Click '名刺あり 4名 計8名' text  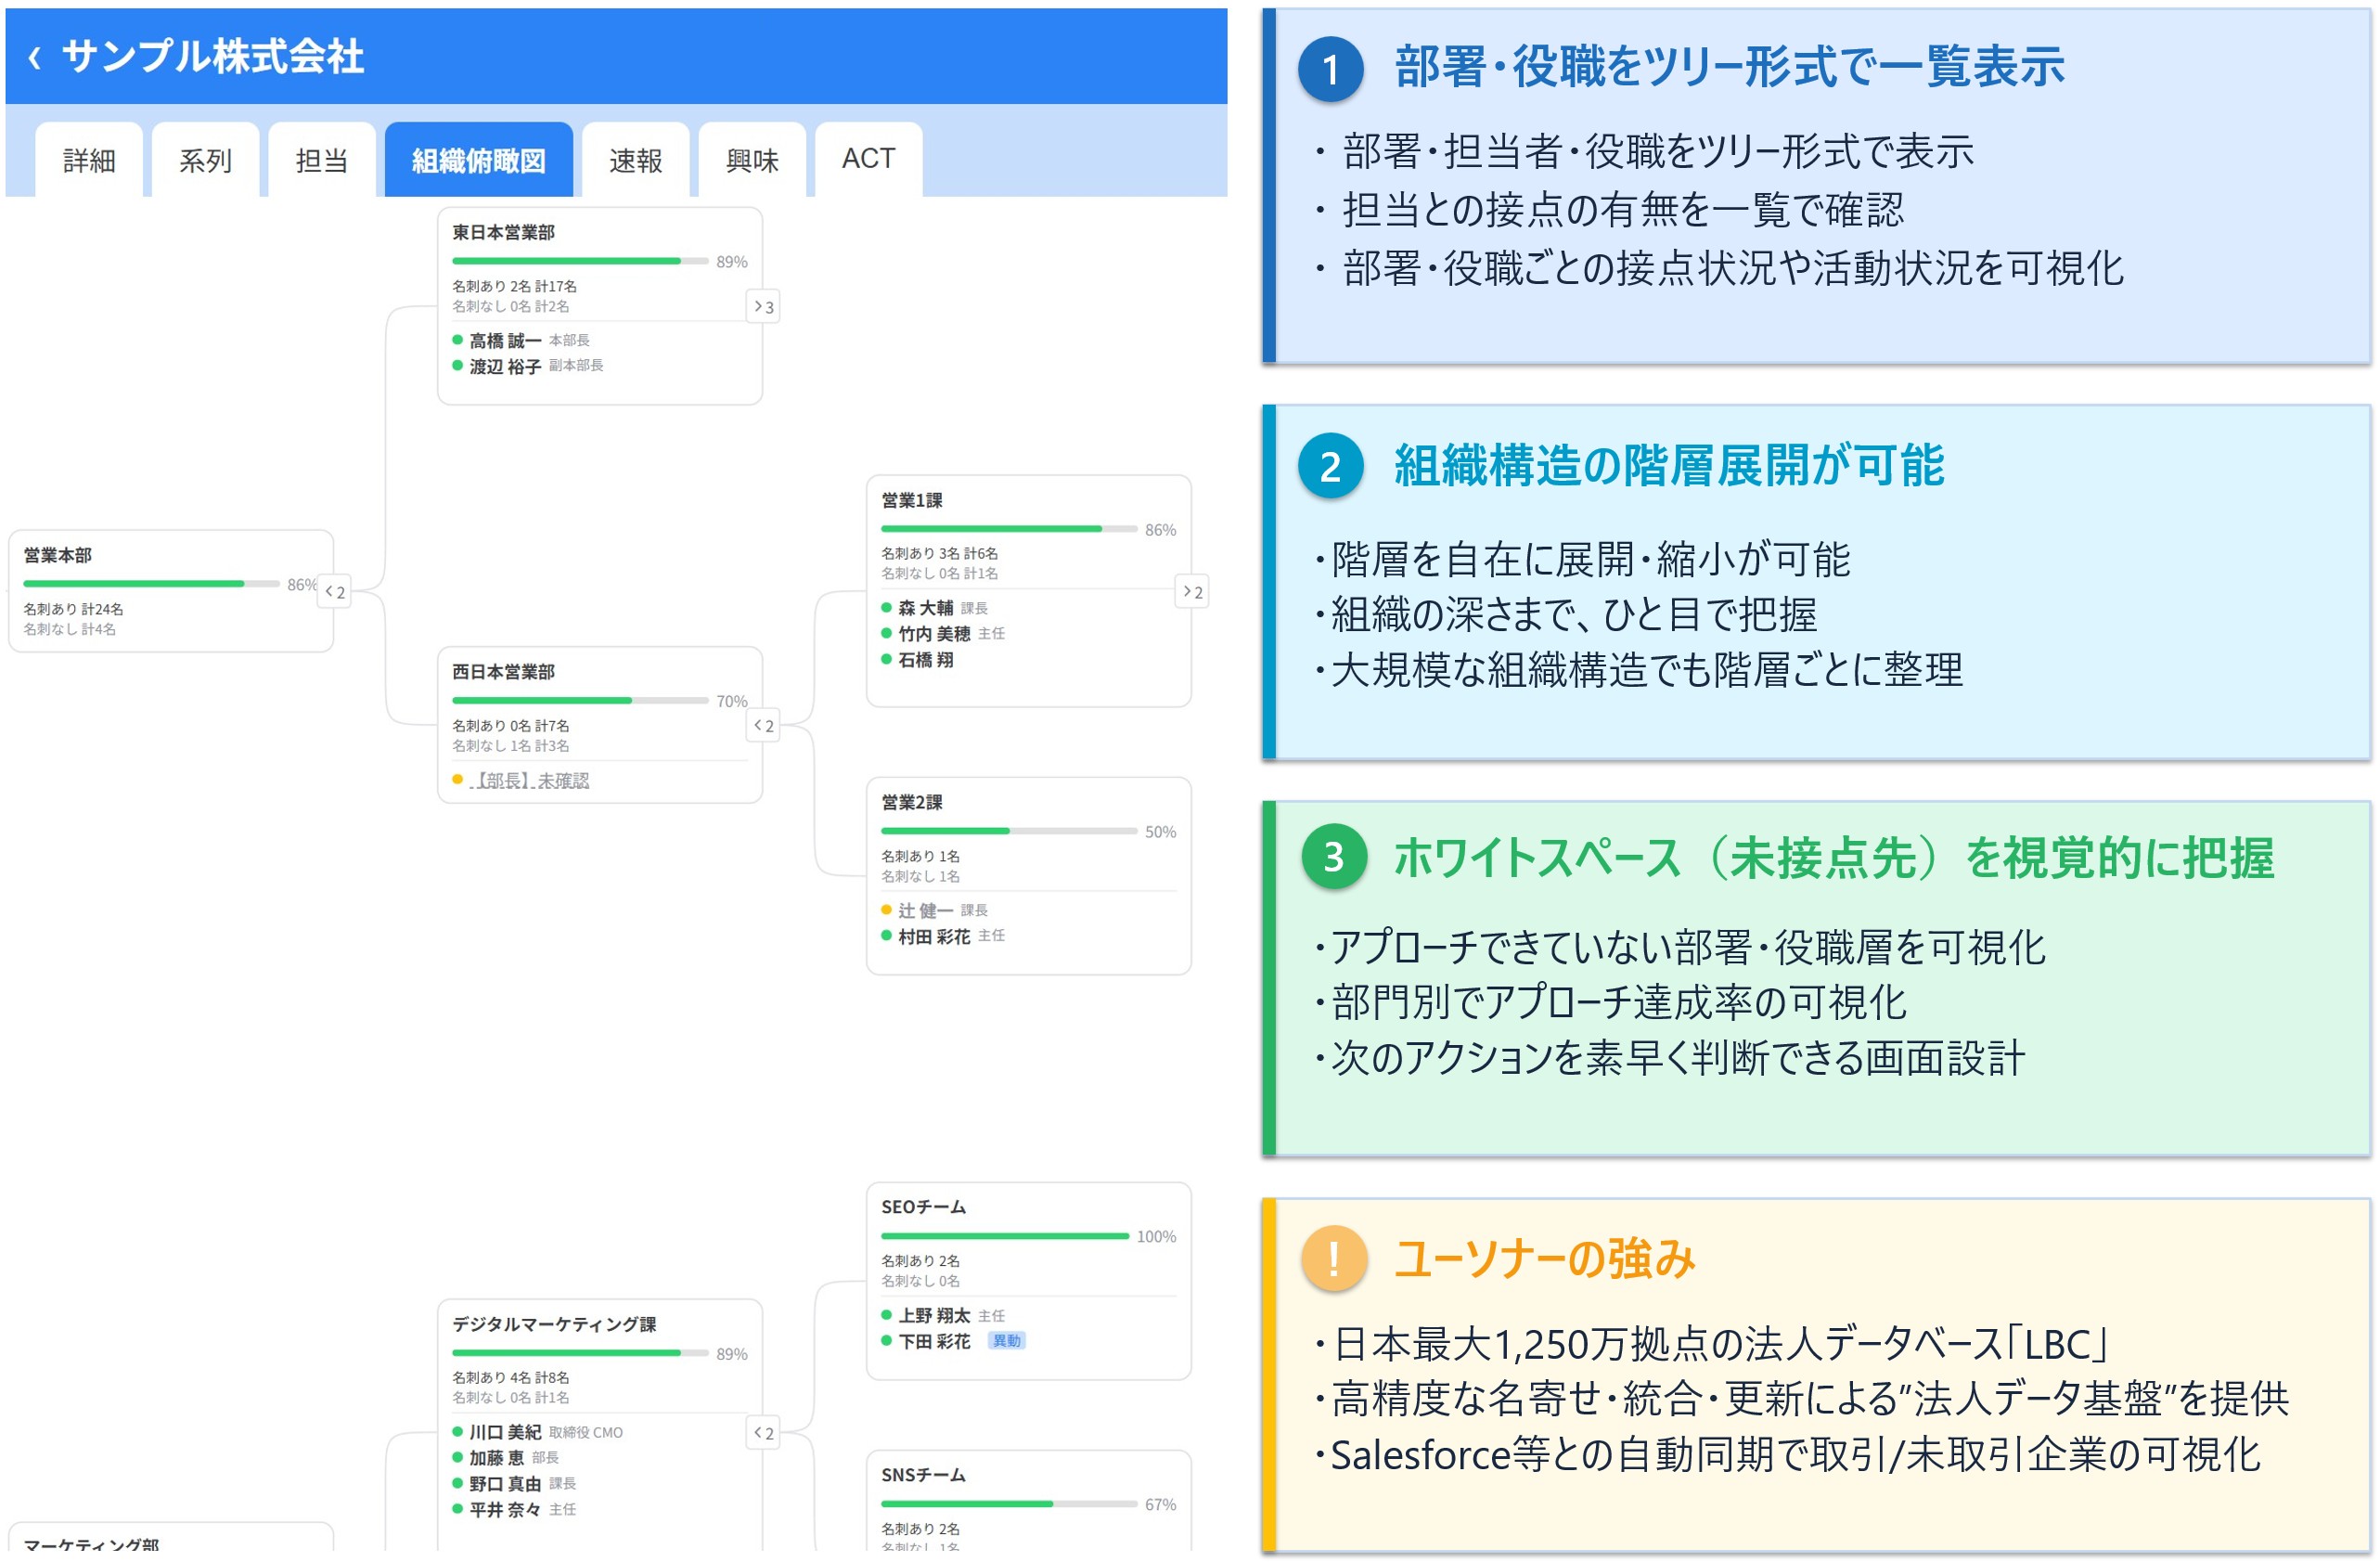pyautogui.click(x=510, y=1378)
